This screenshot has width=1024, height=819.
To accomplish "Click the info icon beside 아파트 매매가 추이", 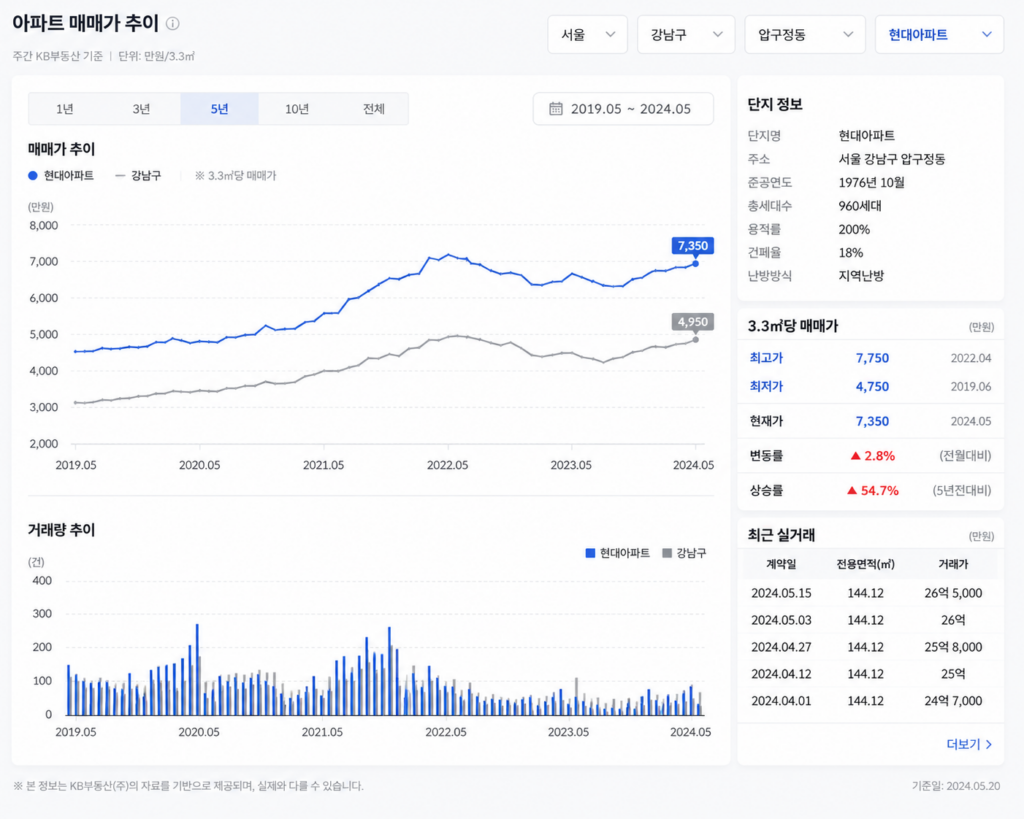I will tap(172, 24).
